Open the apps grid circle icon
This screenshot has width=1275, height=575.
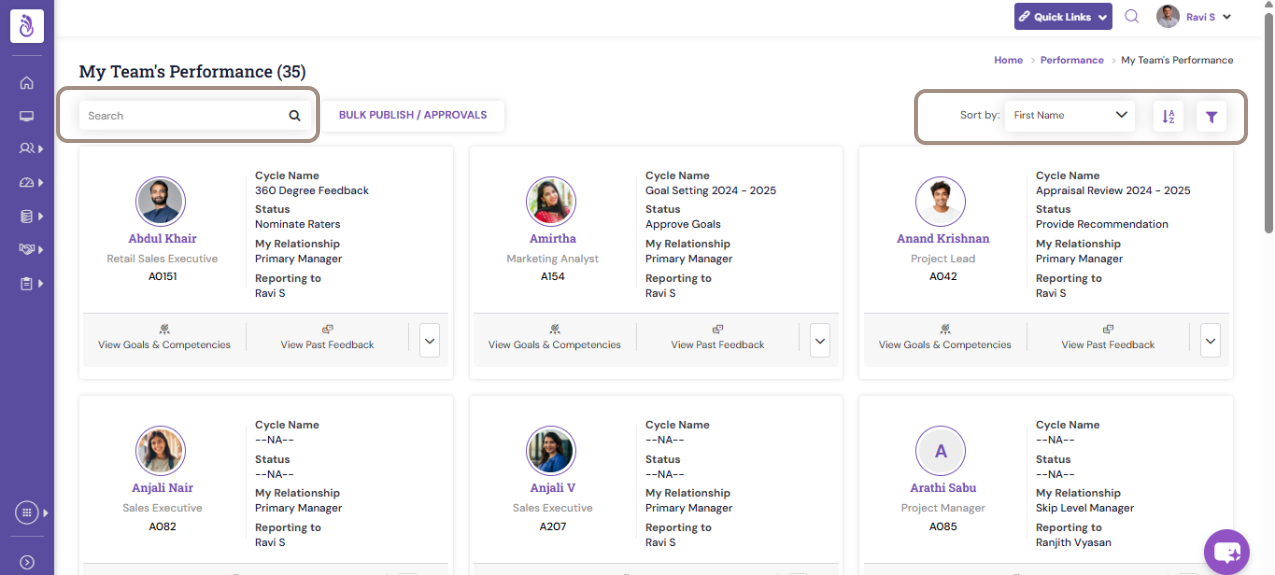pyautogui.click(x=27, y=512)
